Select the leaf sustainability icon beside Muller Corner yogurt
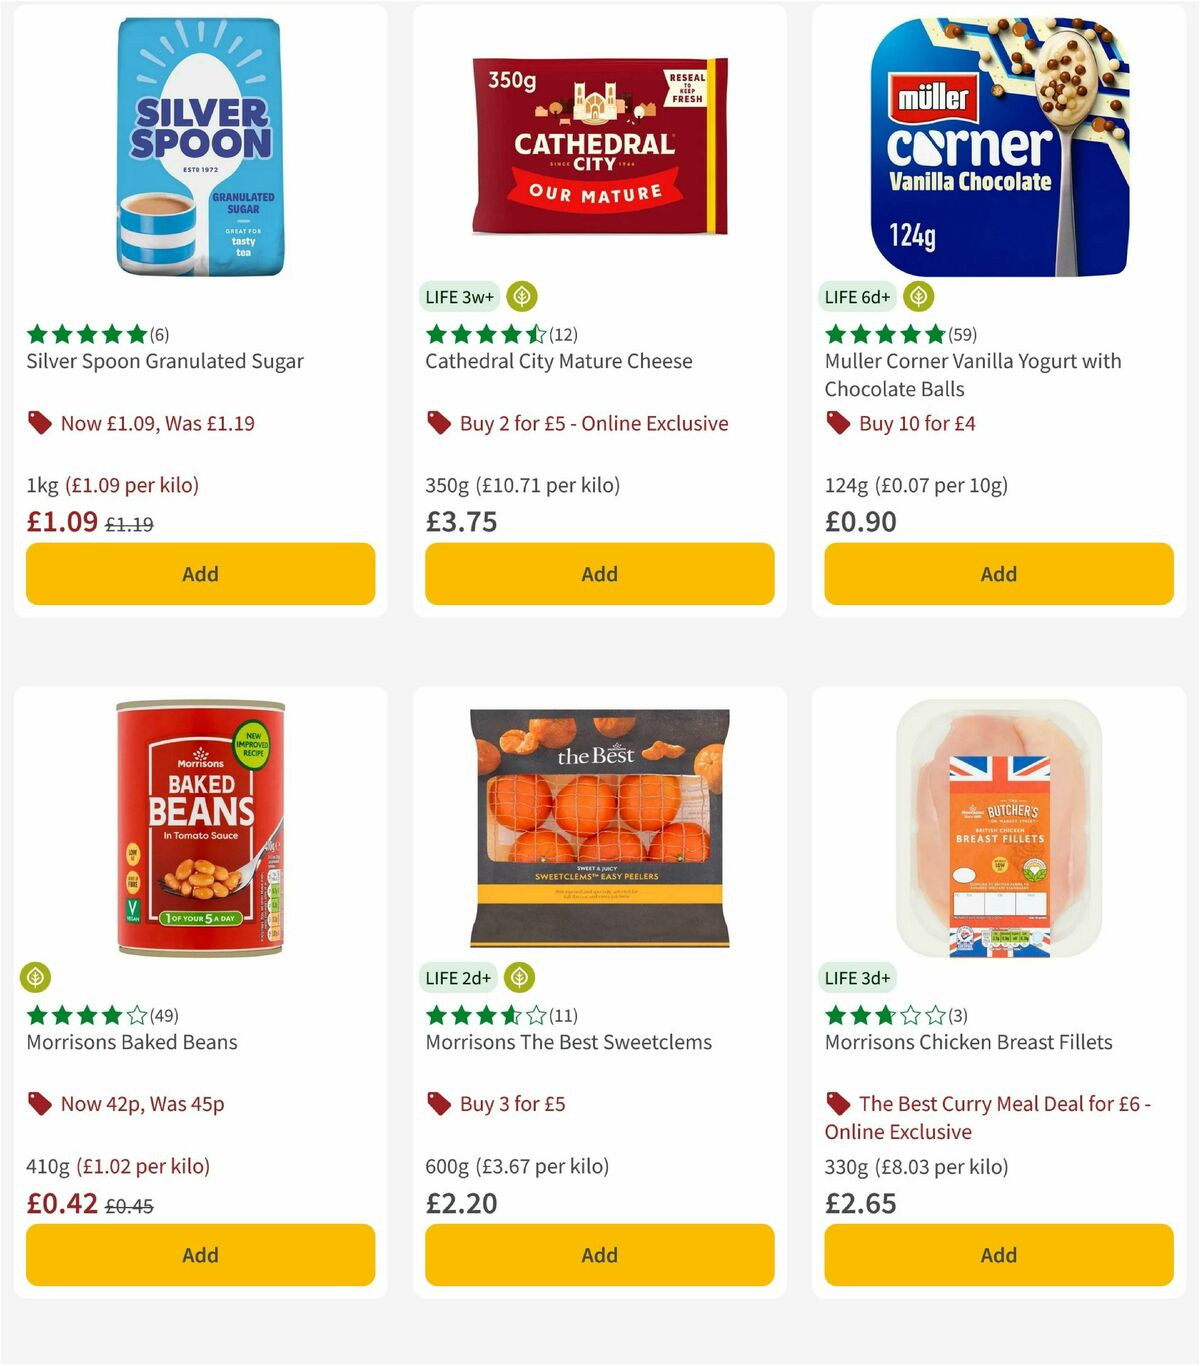 918,296
